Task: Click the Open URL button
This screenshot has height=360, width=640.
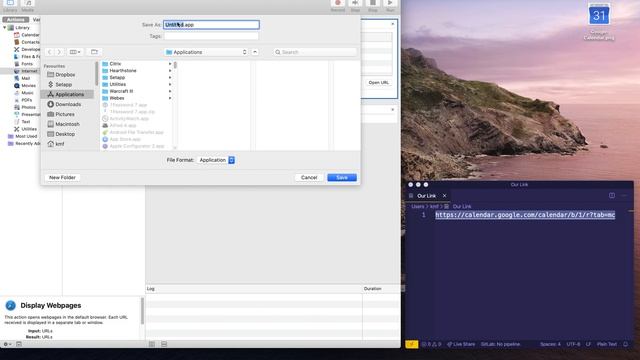Action: point(378,82)
